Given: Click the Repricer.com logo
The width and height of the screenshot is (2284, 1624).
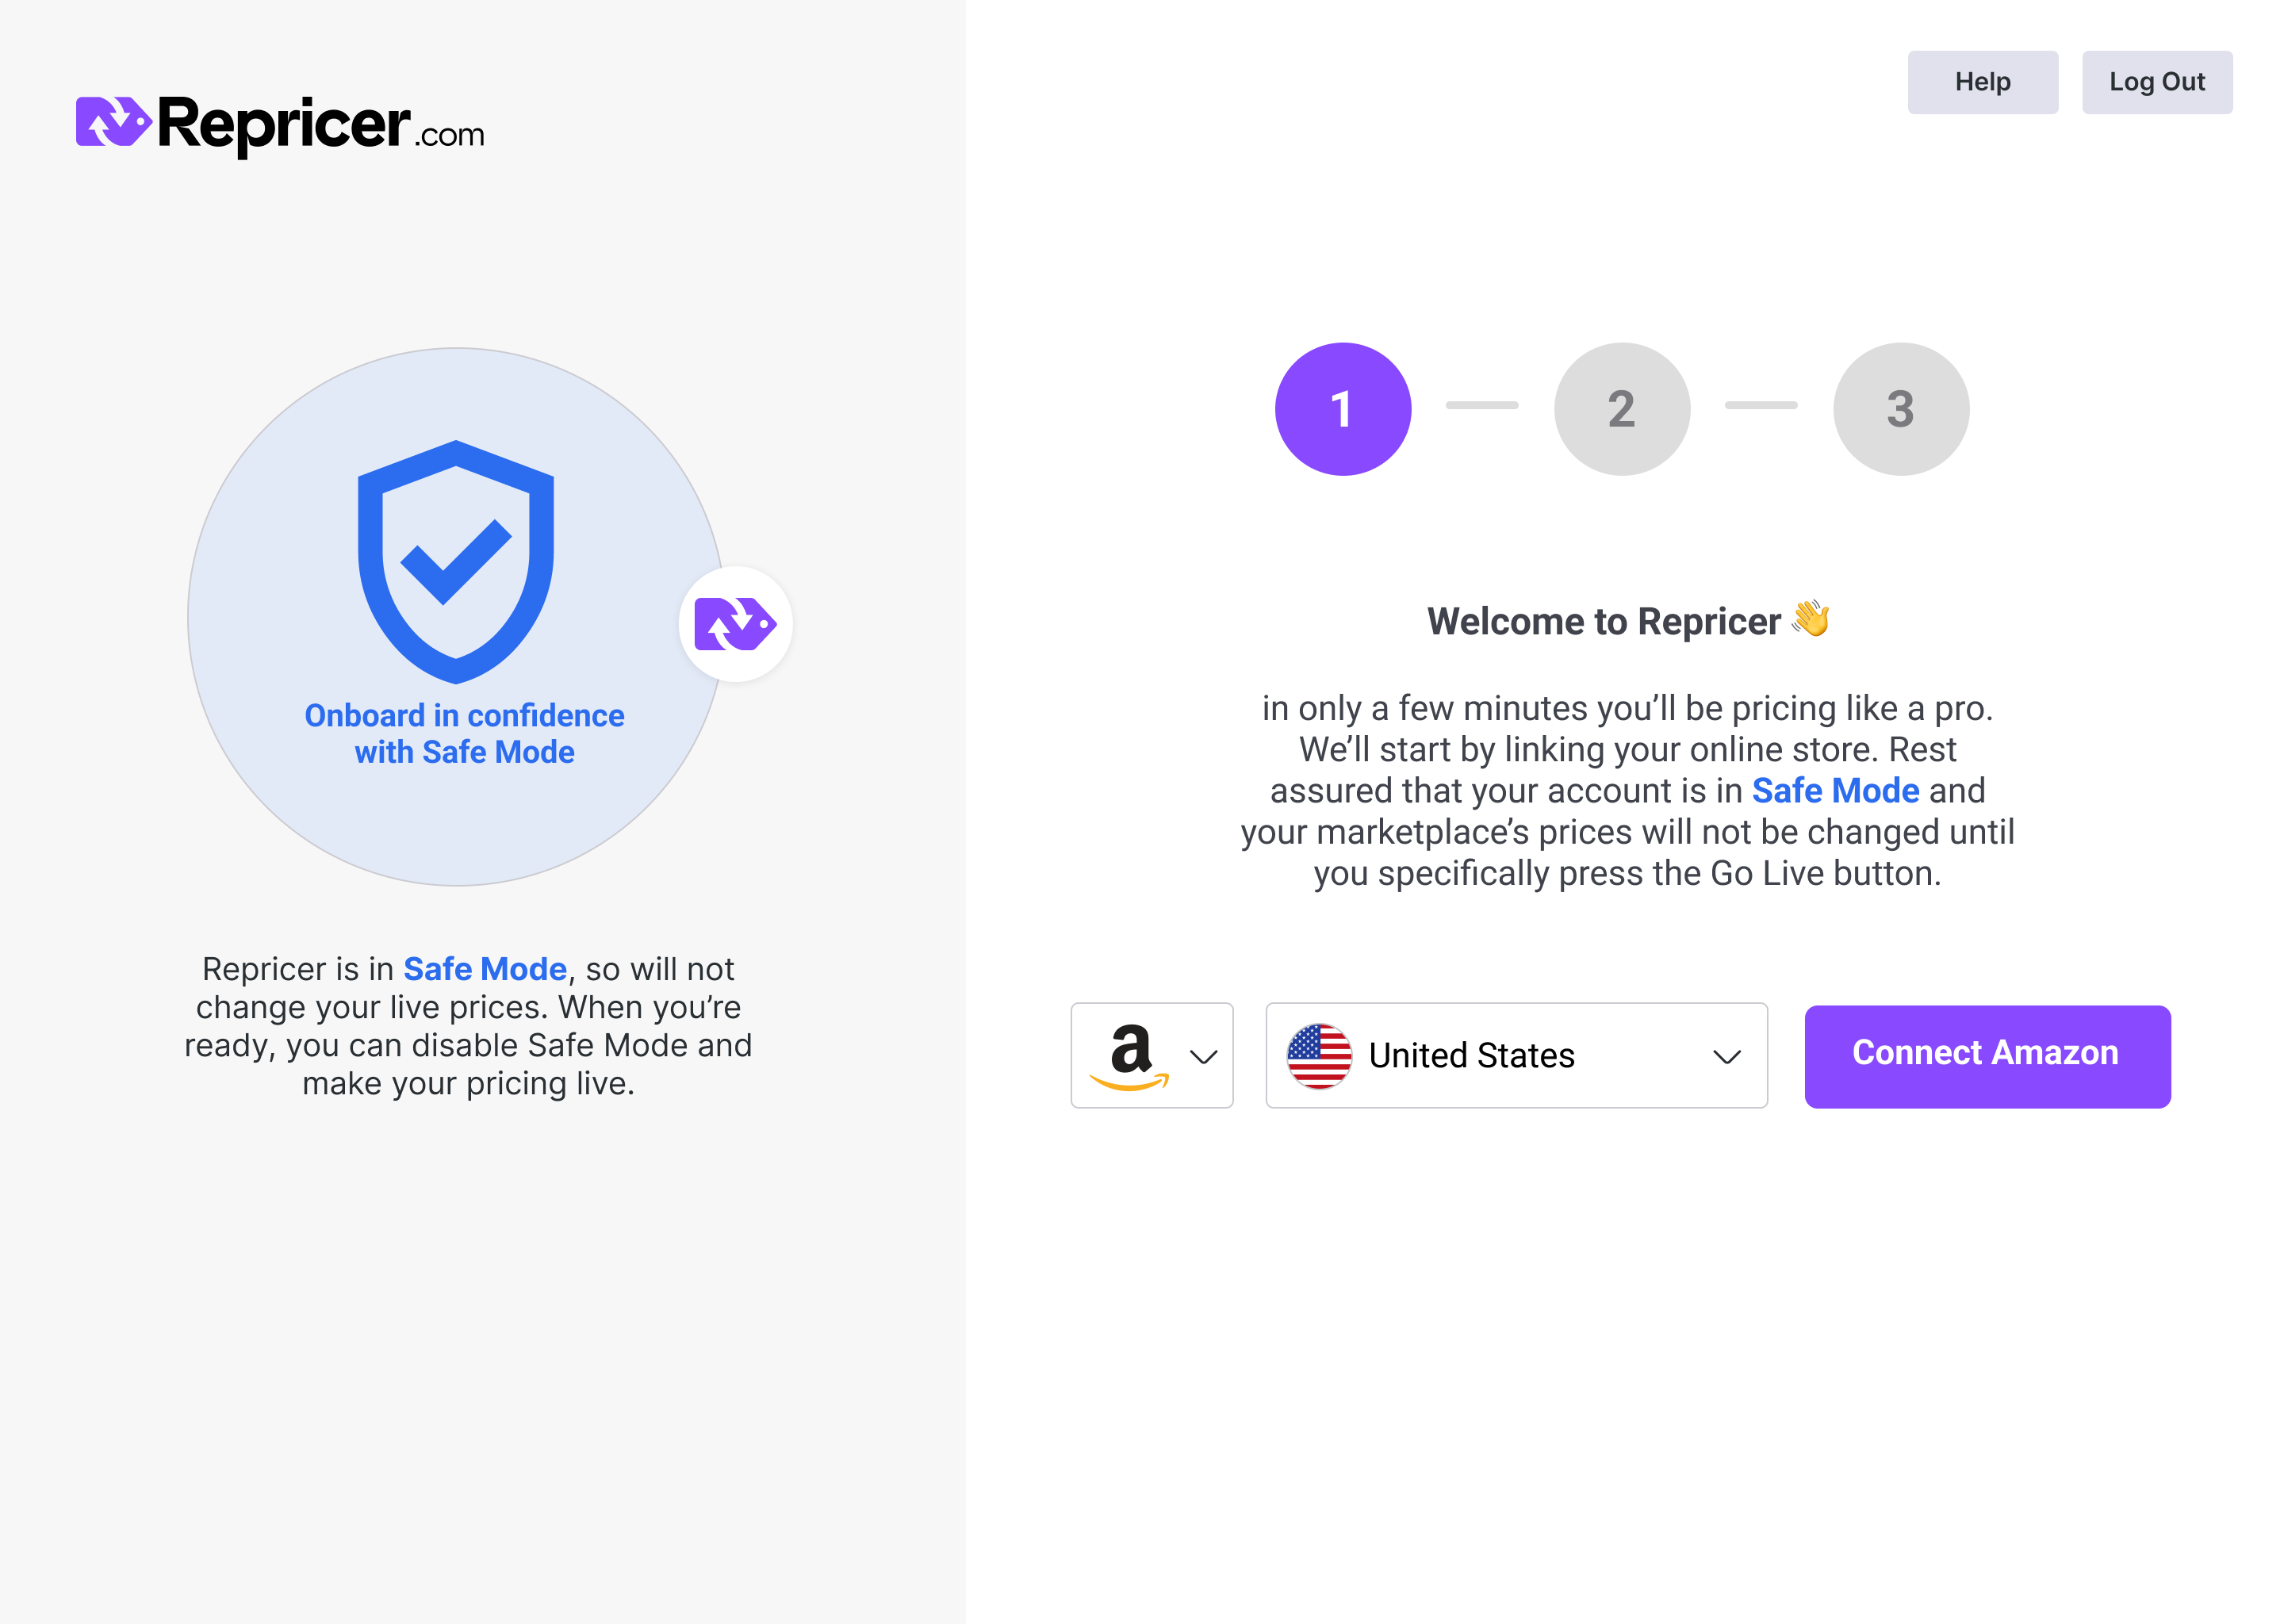Looking at the screenshot, I should click(280, 125).
